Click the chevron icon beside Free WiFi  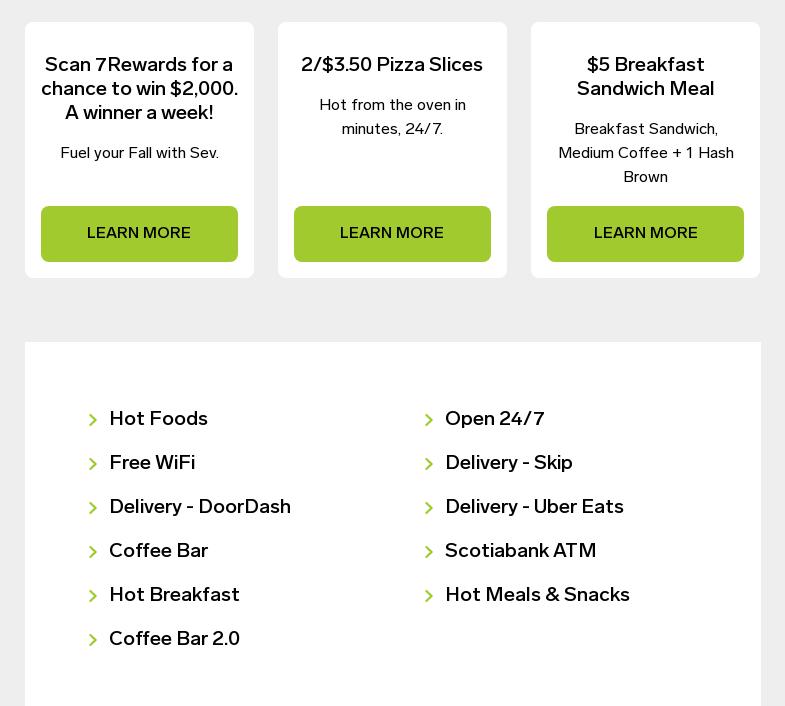[93, 464]
